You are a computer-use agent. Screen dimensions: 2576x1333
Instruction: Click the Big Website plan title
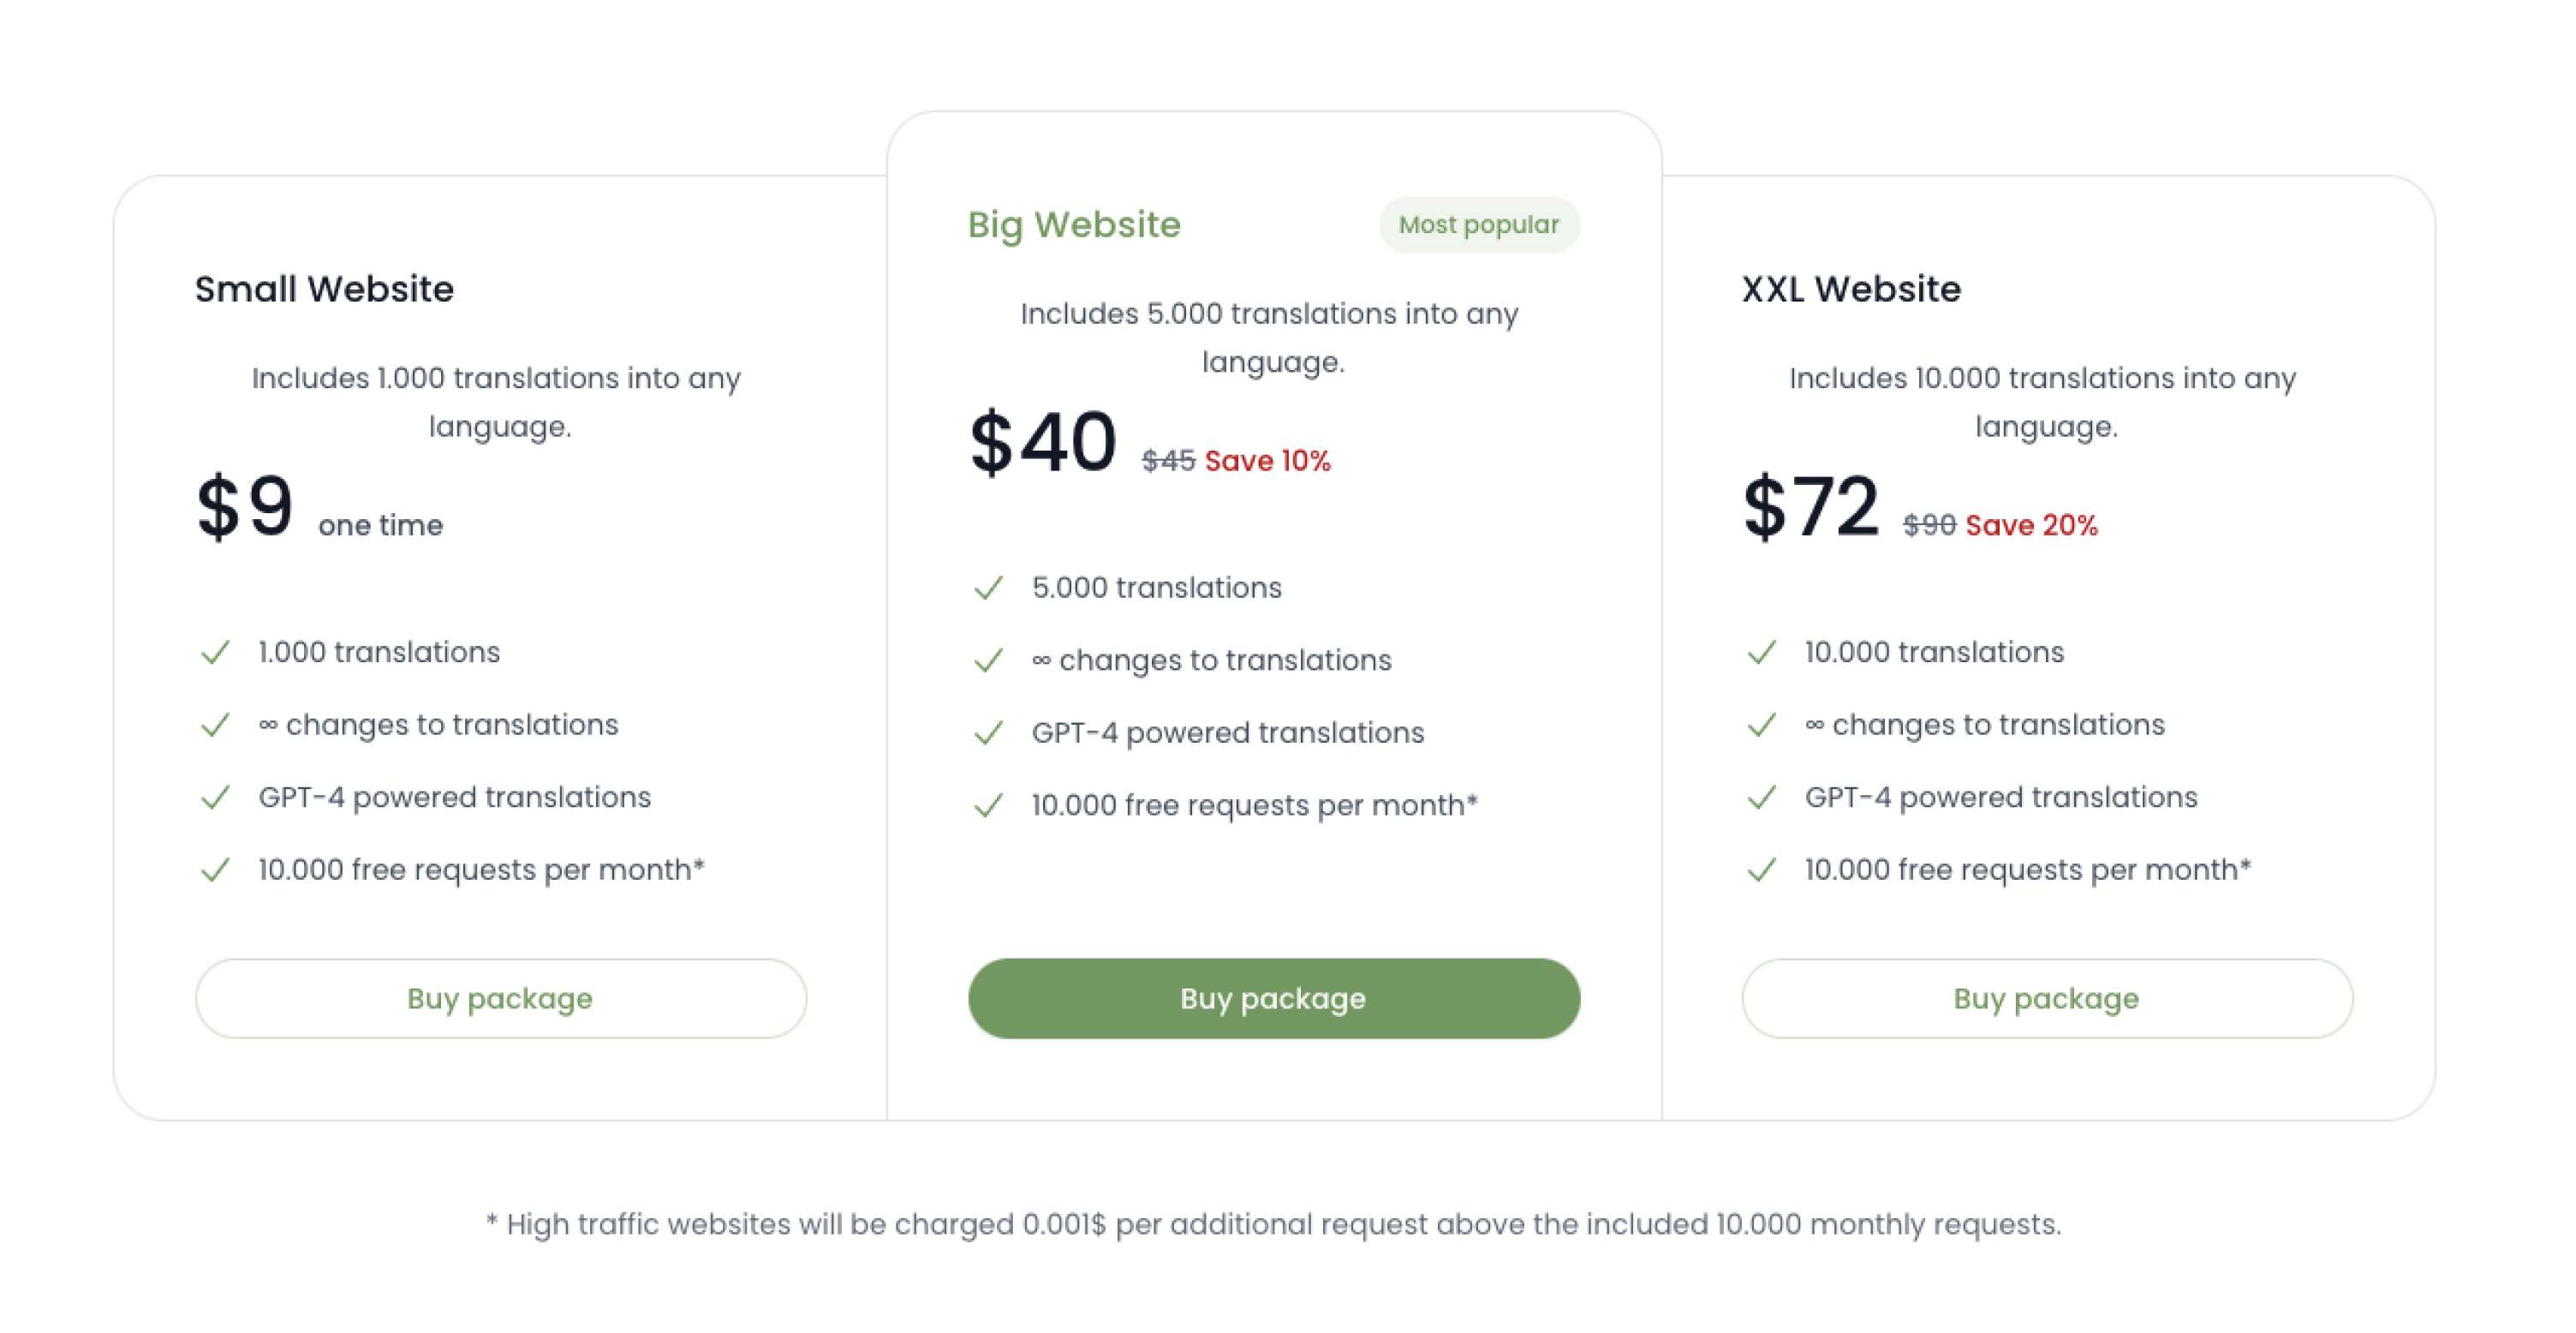[1074, 225]
